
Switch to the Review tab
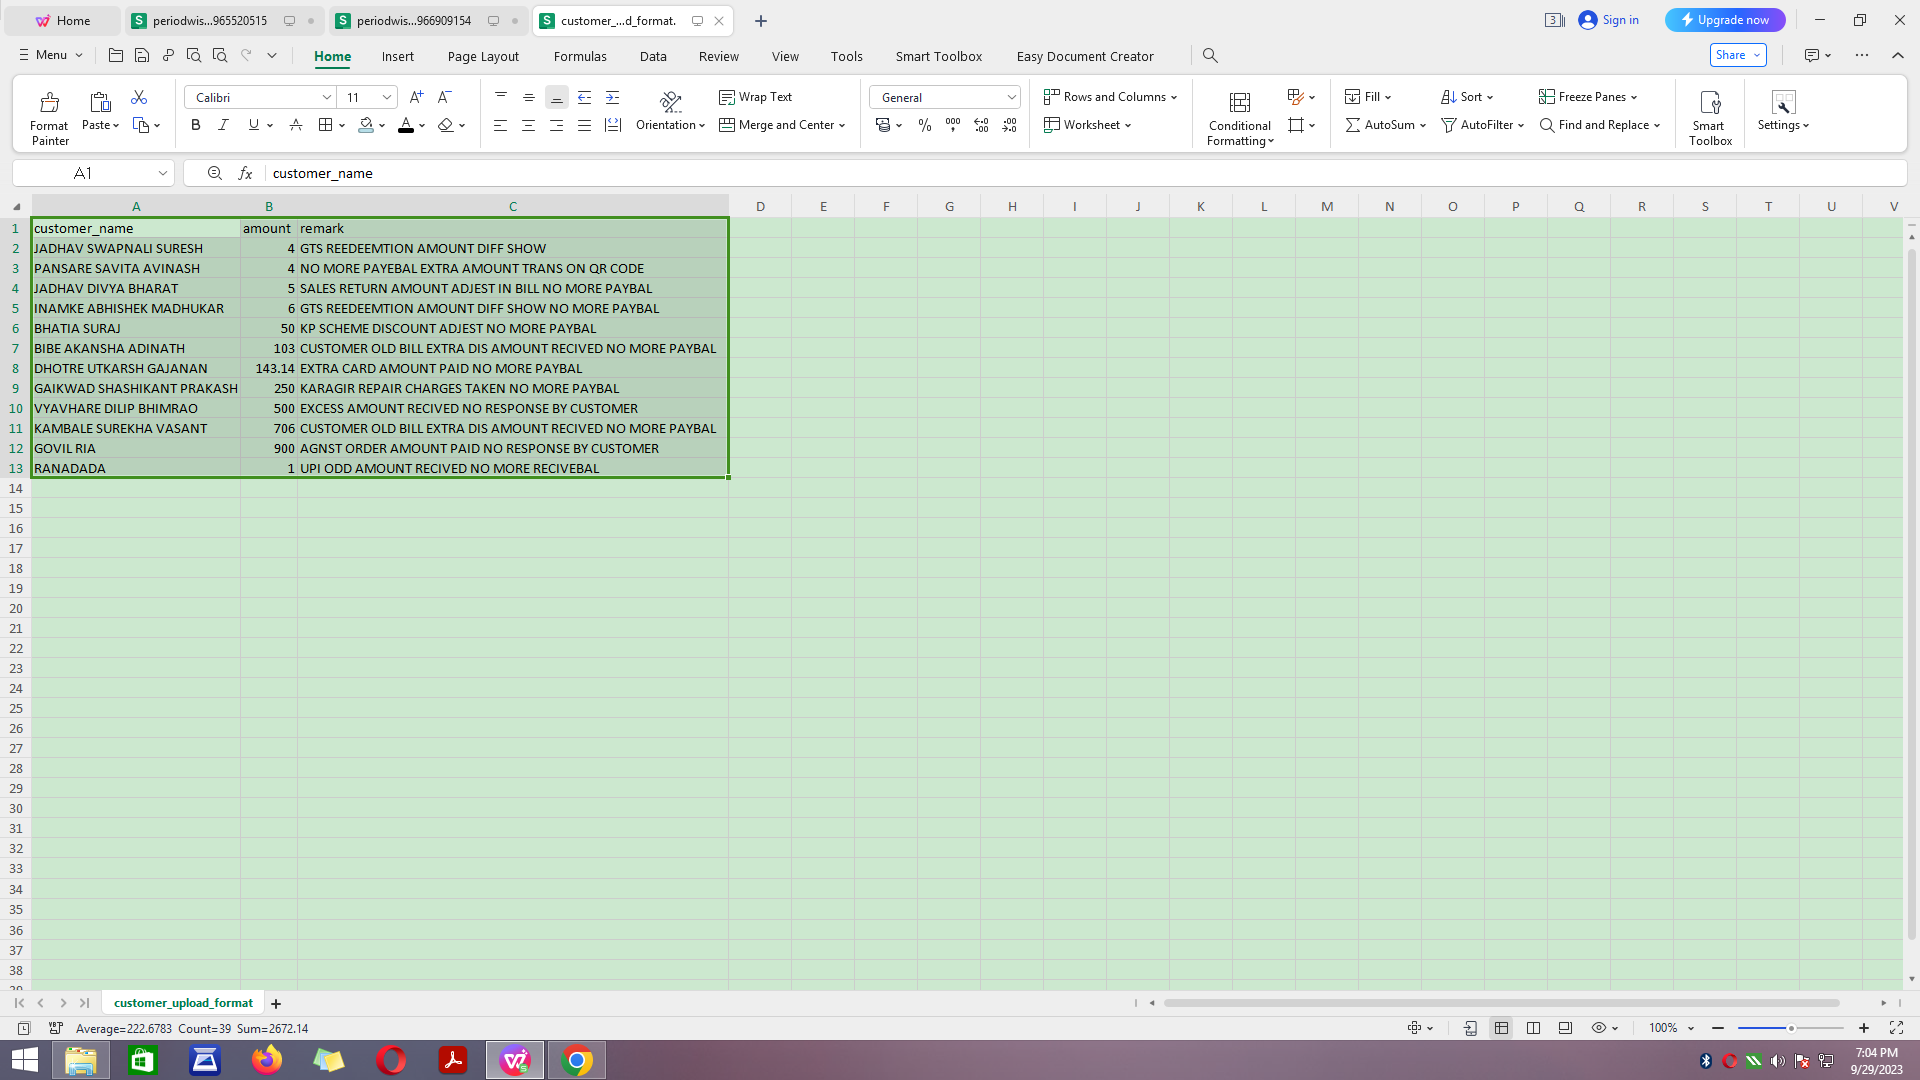(x=718, y=56)
